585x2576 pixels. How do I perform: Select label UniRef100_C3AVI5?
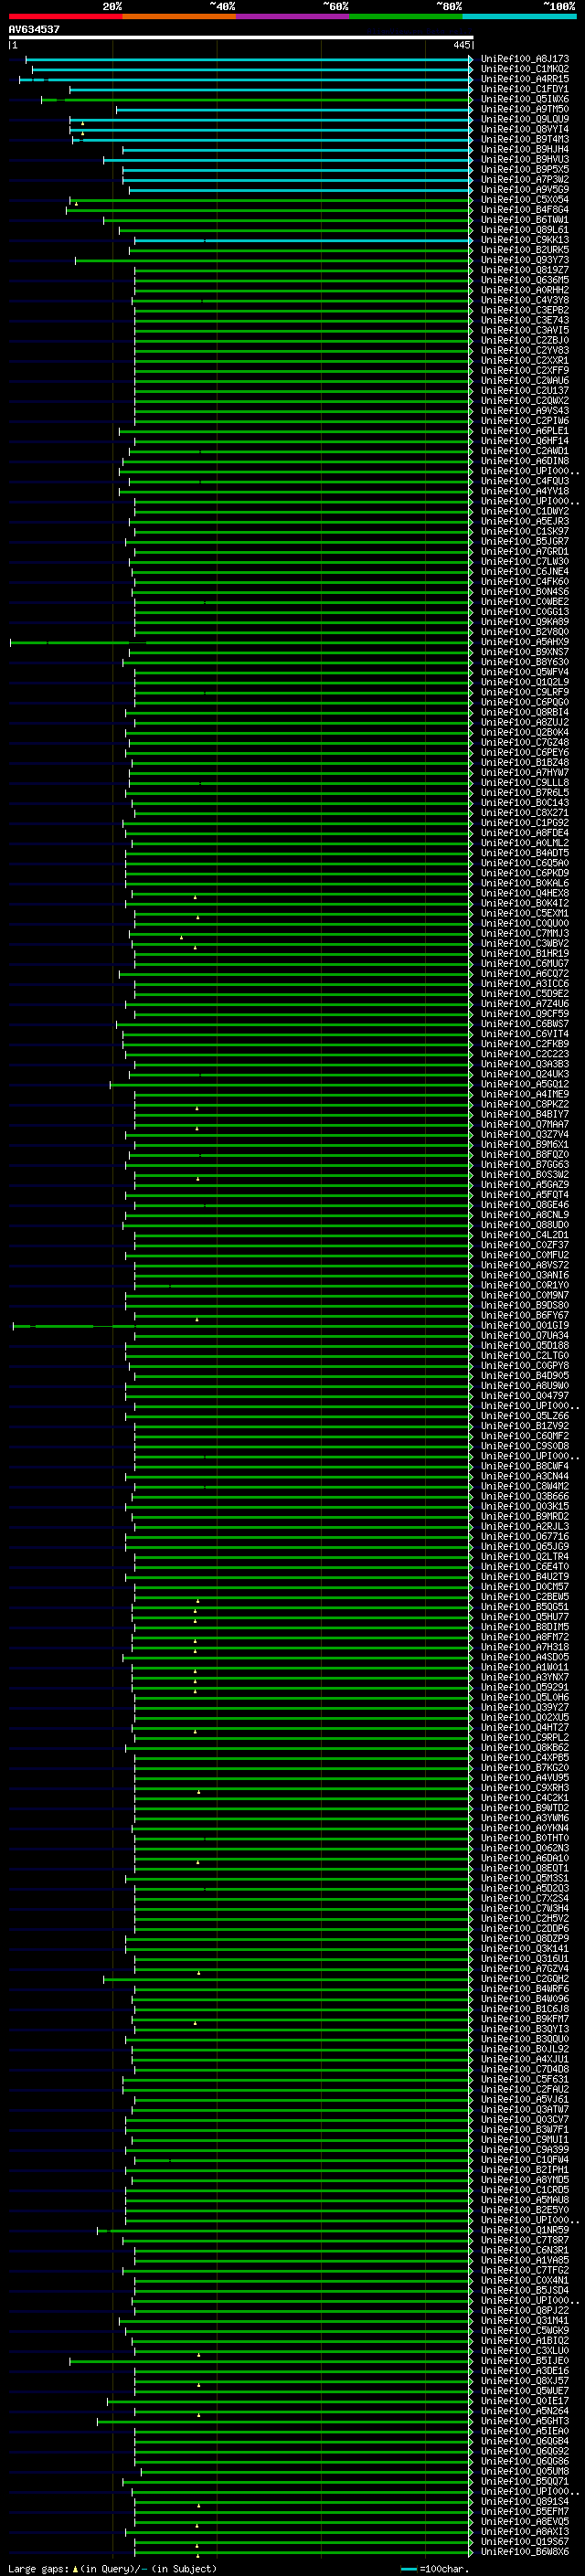pyautogui.click(x=525, y=330)
